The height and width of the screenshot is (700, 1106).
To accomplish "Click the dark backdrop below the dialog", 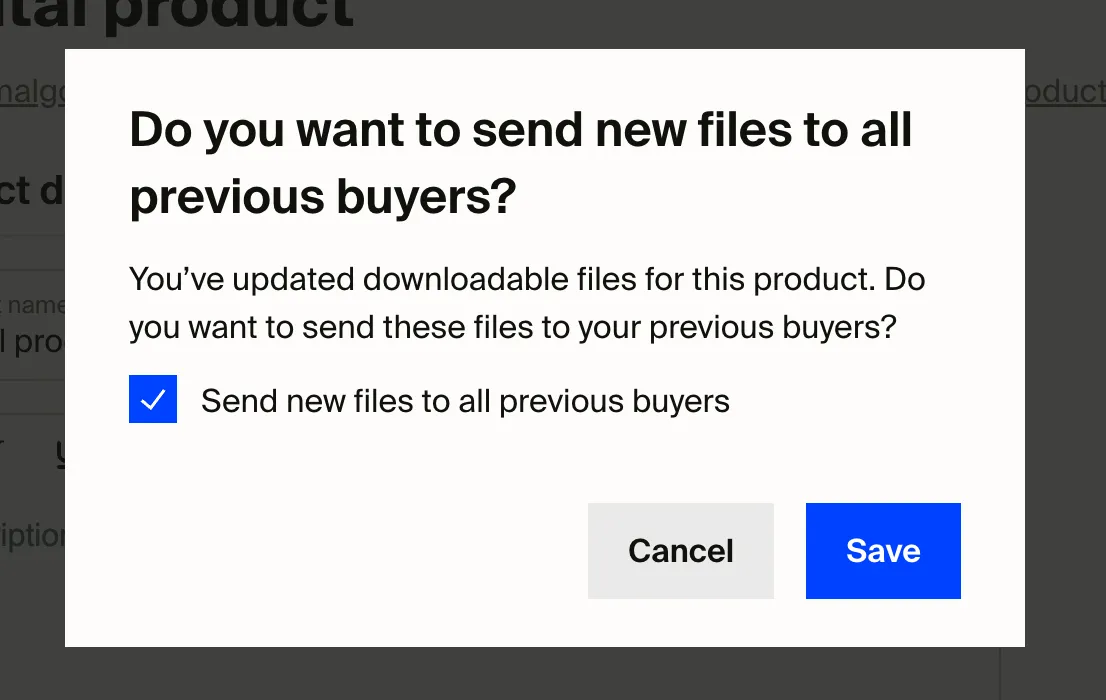I will 552,675.
